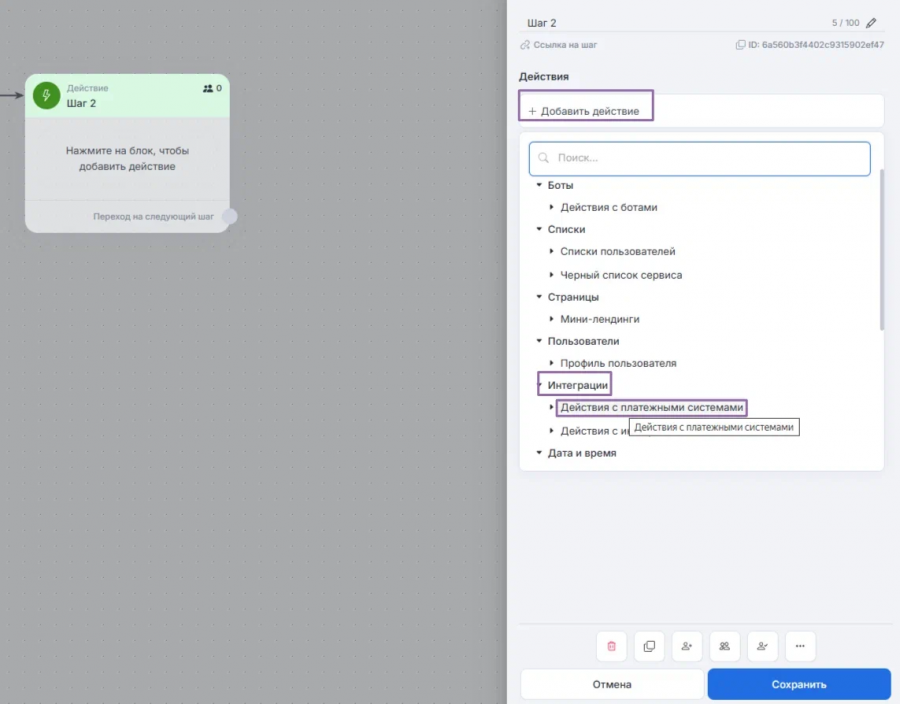
Task: Click the green lightning icon on Шаг 2 block
Action: coord(46,95)
